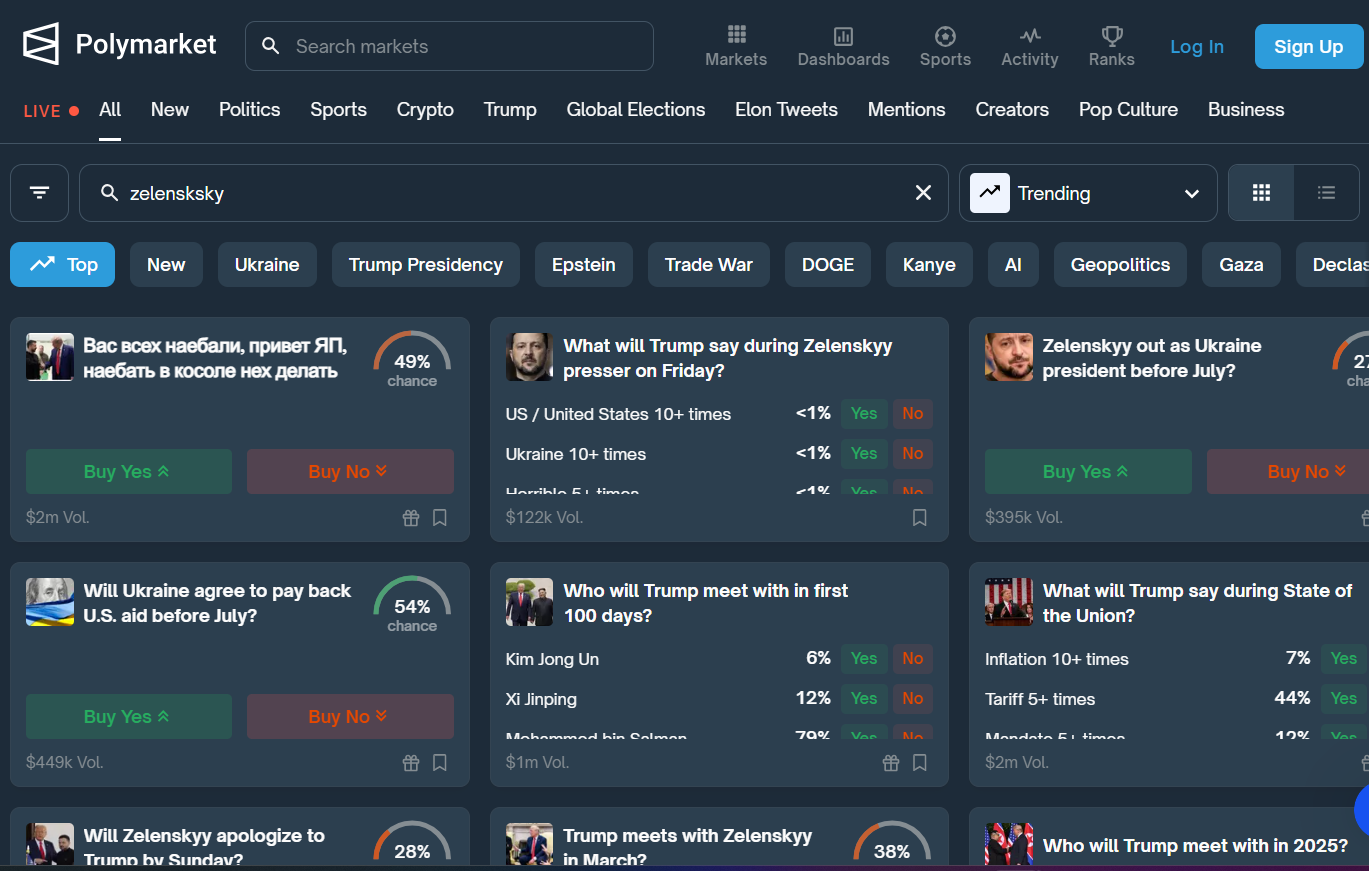This screenshot has height=871, width=1369.
Task: Clear the zelensksky search with the X icon
Action: tap(923, 193)
